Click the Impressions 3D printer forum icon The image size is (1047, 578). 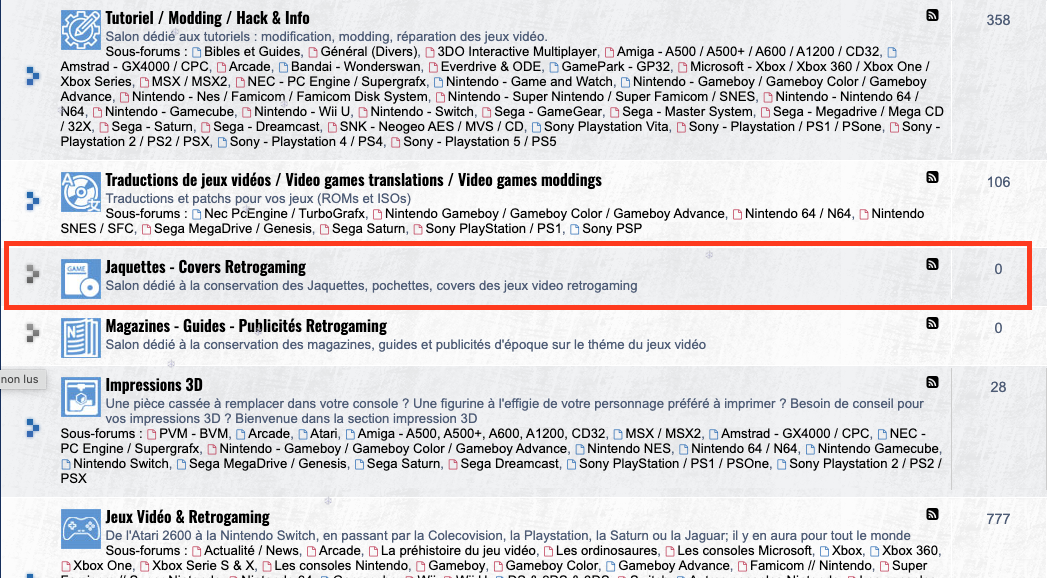[x=81, y=396]
